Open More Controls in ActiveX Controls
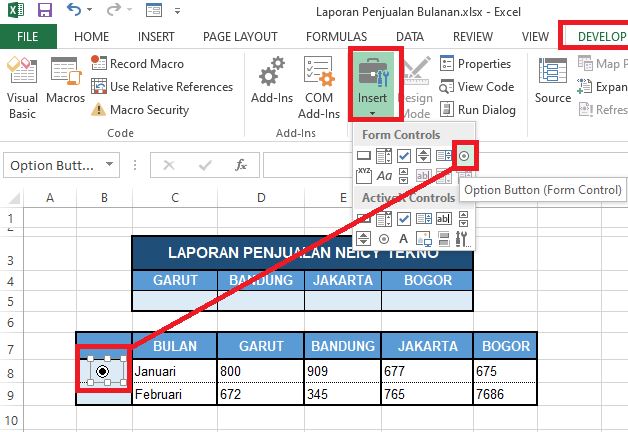This screenshot has width=628, height=432. [x=463, y=239]
